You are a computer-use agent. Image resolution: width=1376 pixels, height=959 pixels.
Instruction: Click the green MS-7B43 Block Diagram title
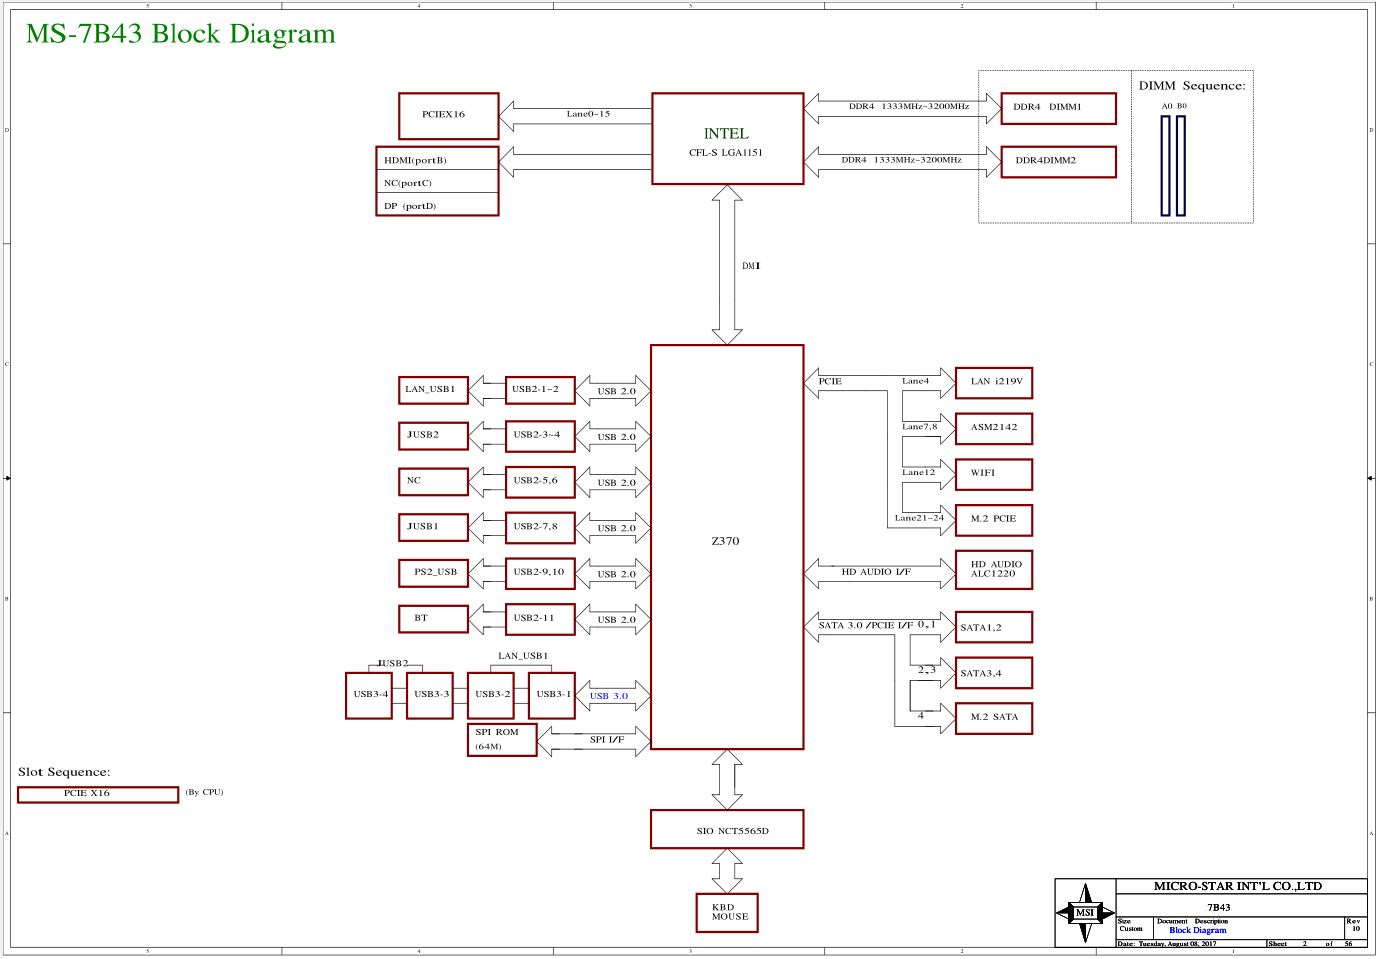coord(181,34)
